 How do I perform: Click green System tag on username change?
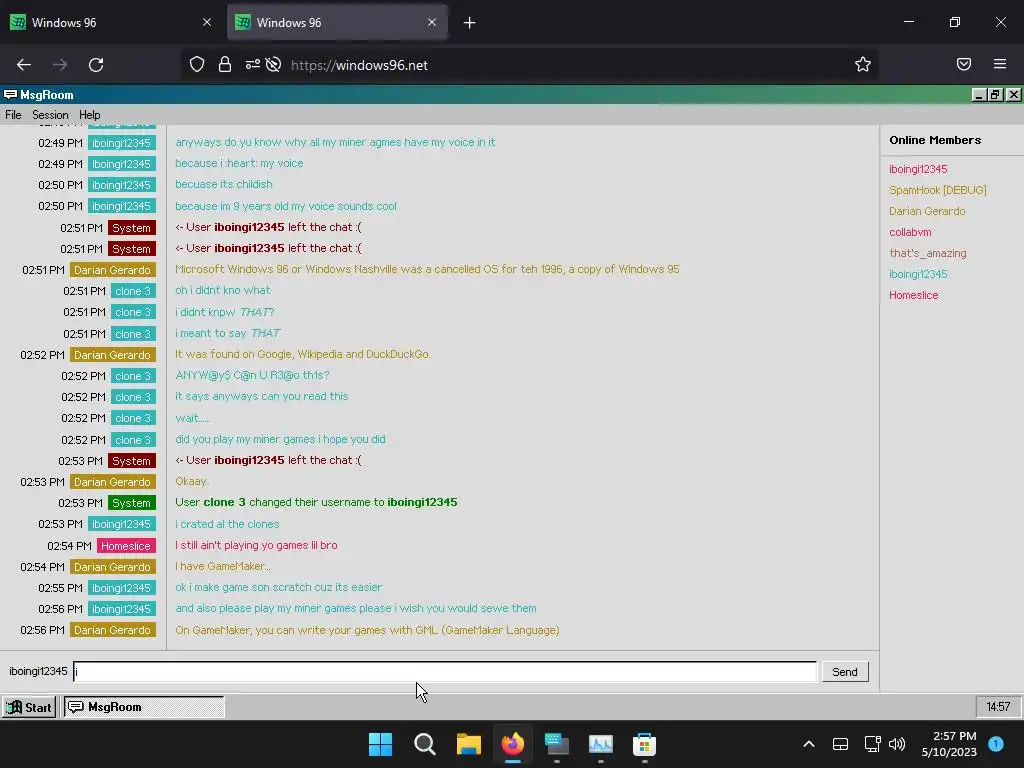click(x=131, y=503)
